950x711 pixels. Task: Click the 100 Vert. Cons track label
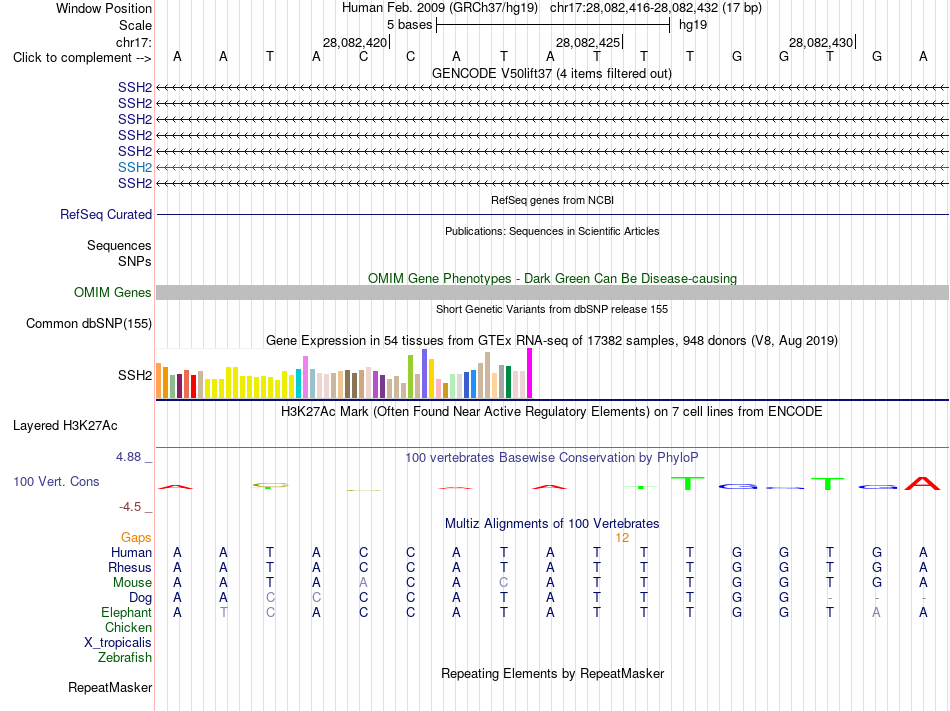pyautogui.click(x=56, y=481)
